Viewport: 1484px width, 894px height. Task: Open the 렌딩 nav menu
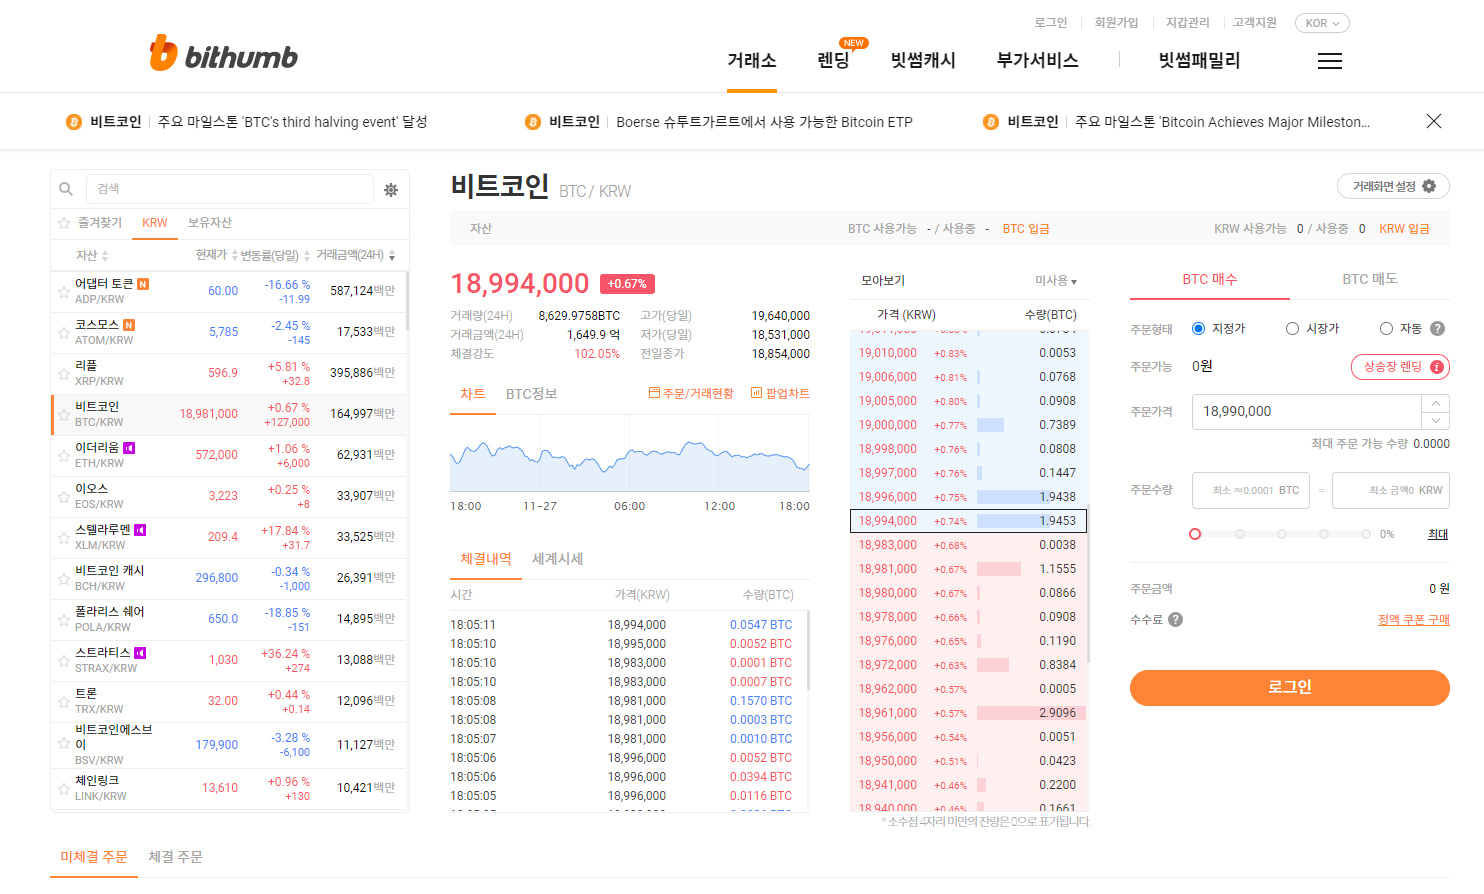pyautogui.click(x=833, y=60)
